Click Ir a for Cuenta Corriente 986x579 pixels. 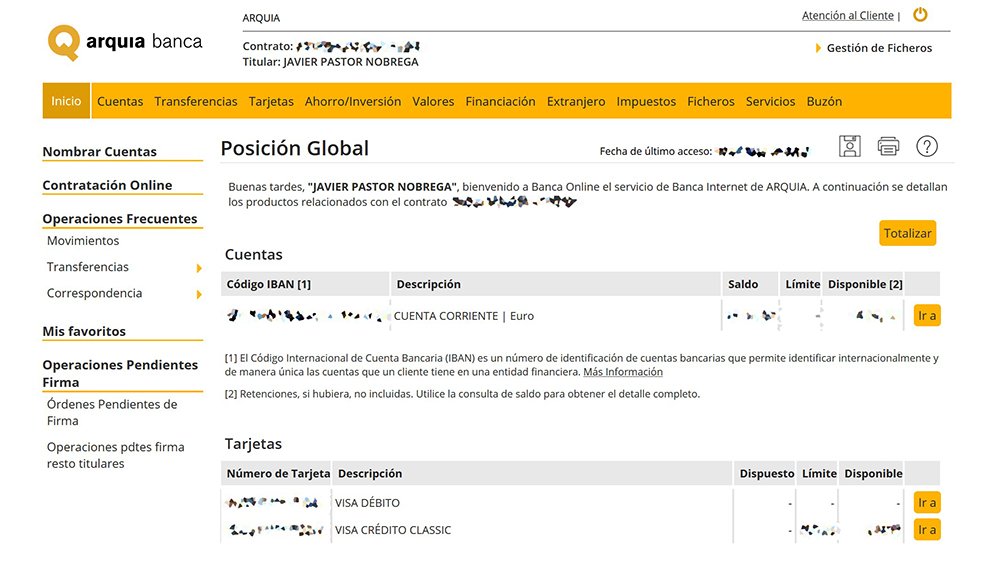click(x=927, y=316)
